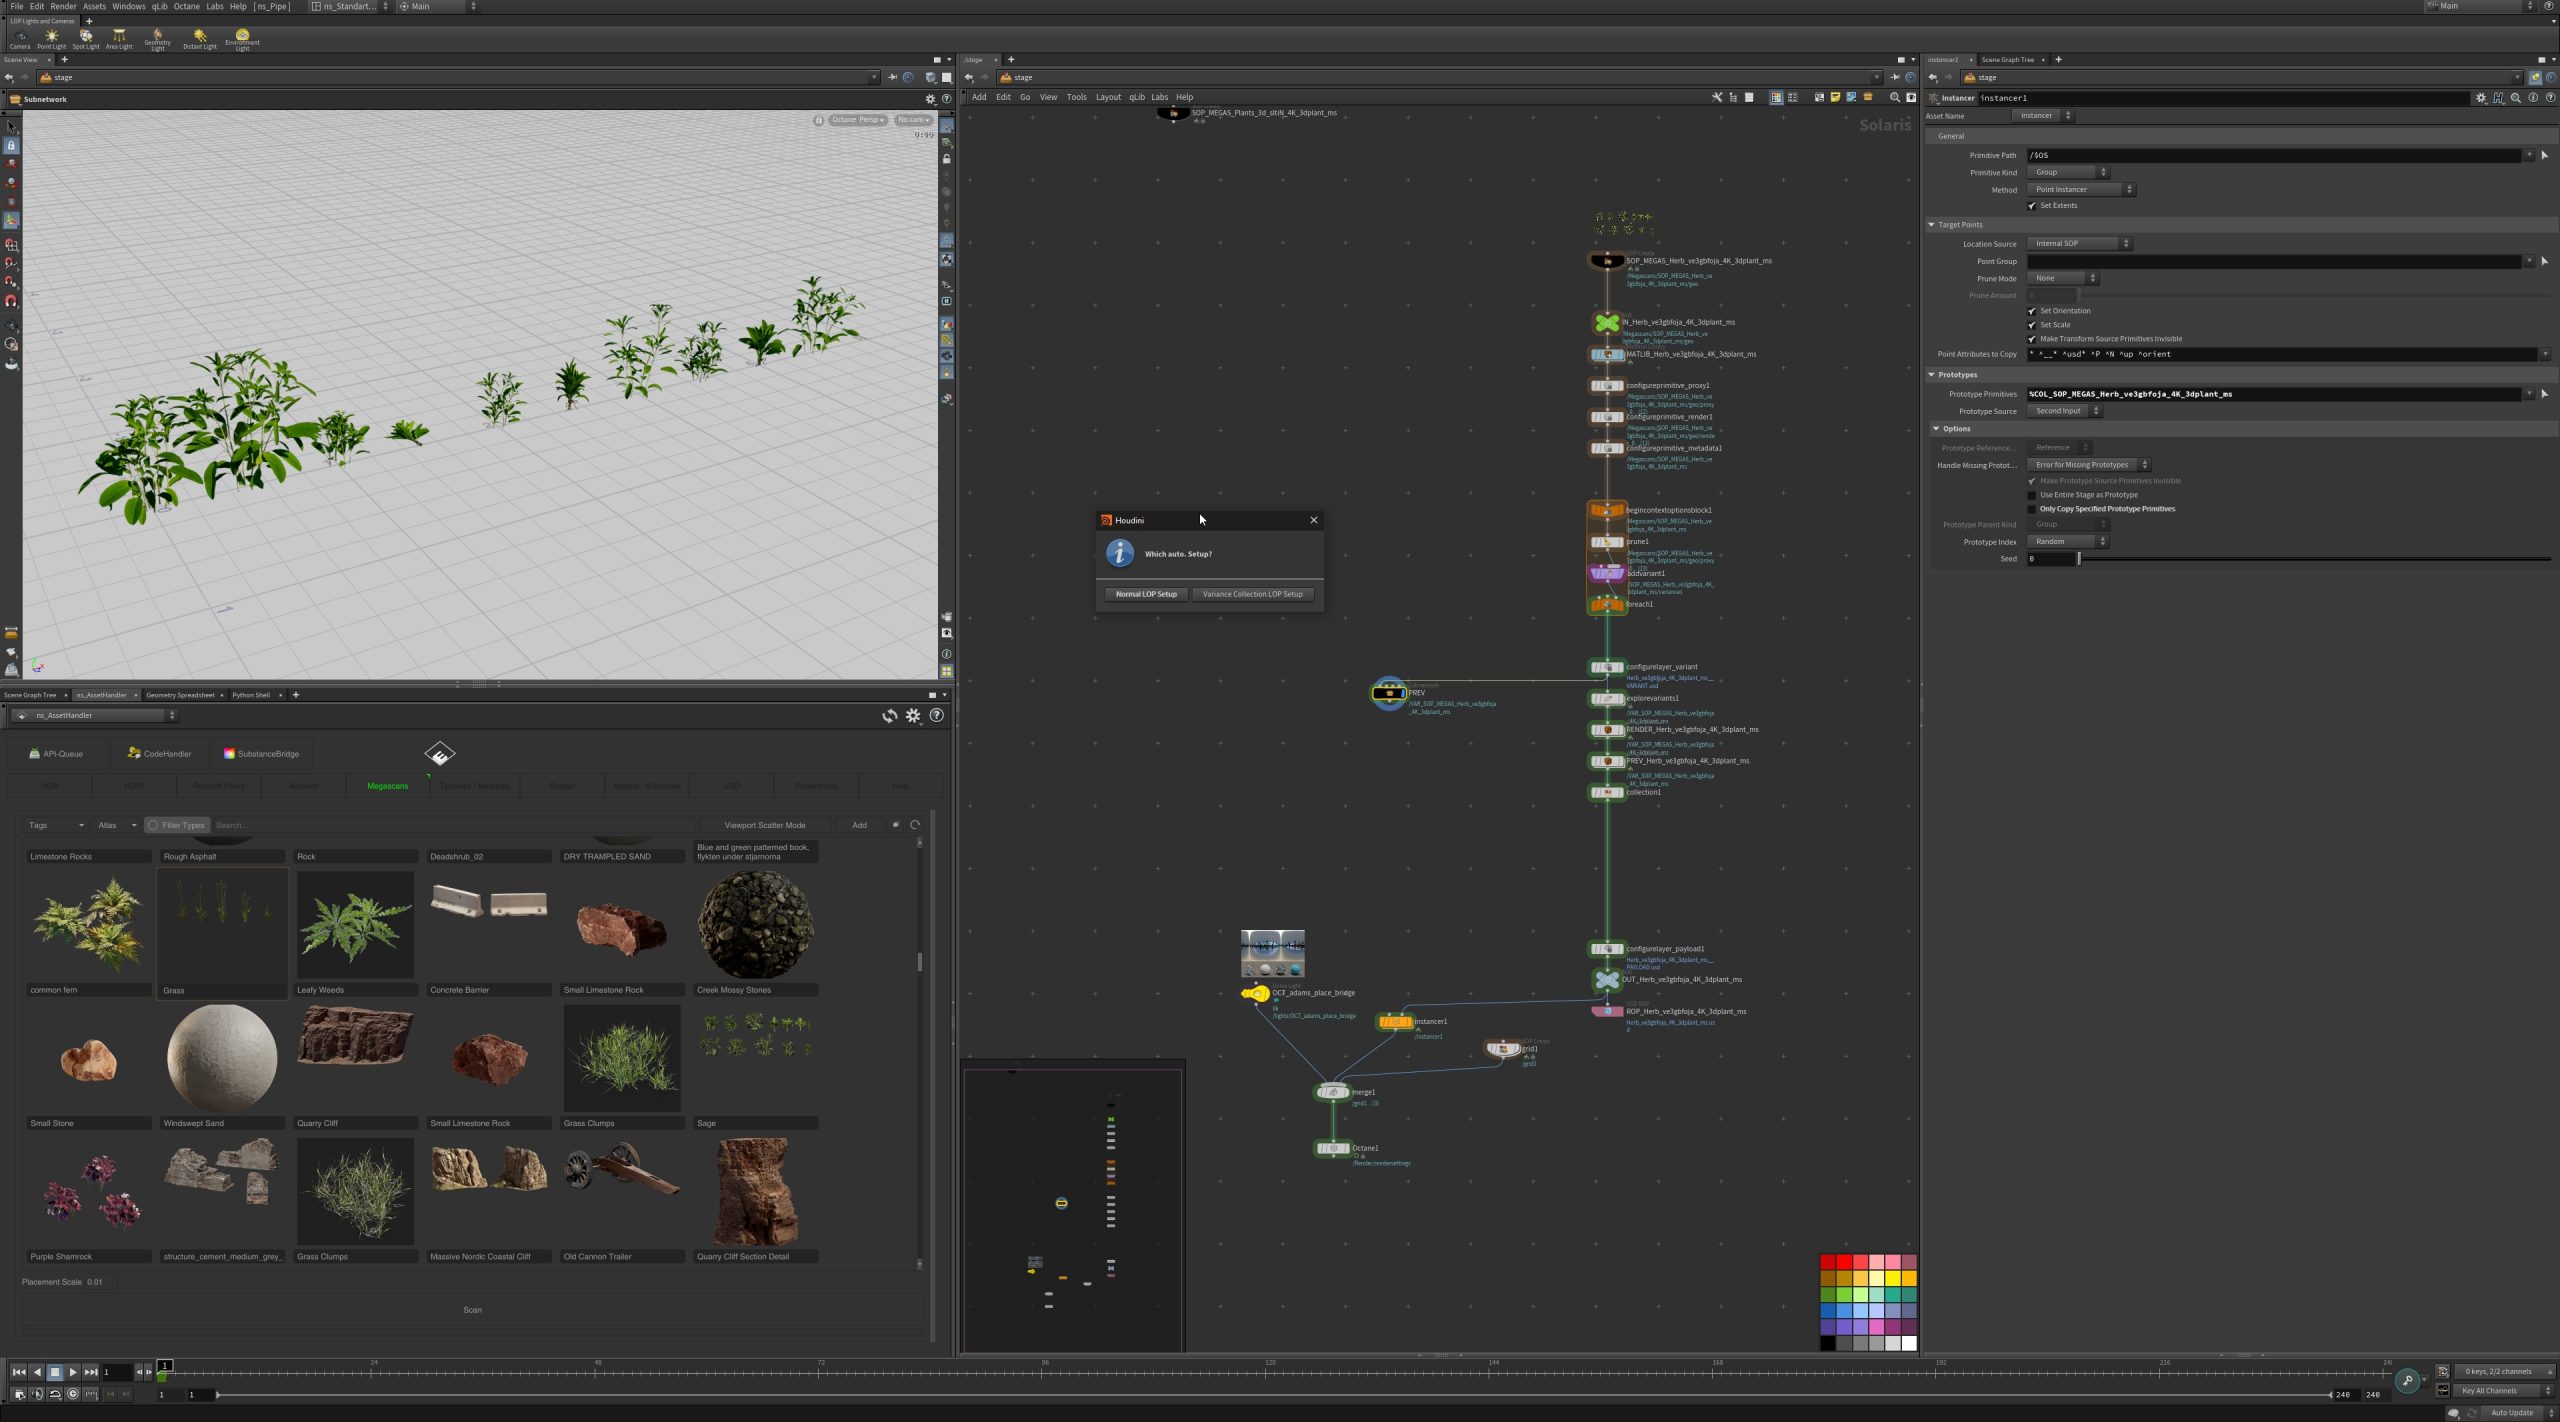
Task: Select the Leafy Weeds asset thumbnail
Action: 355,925
